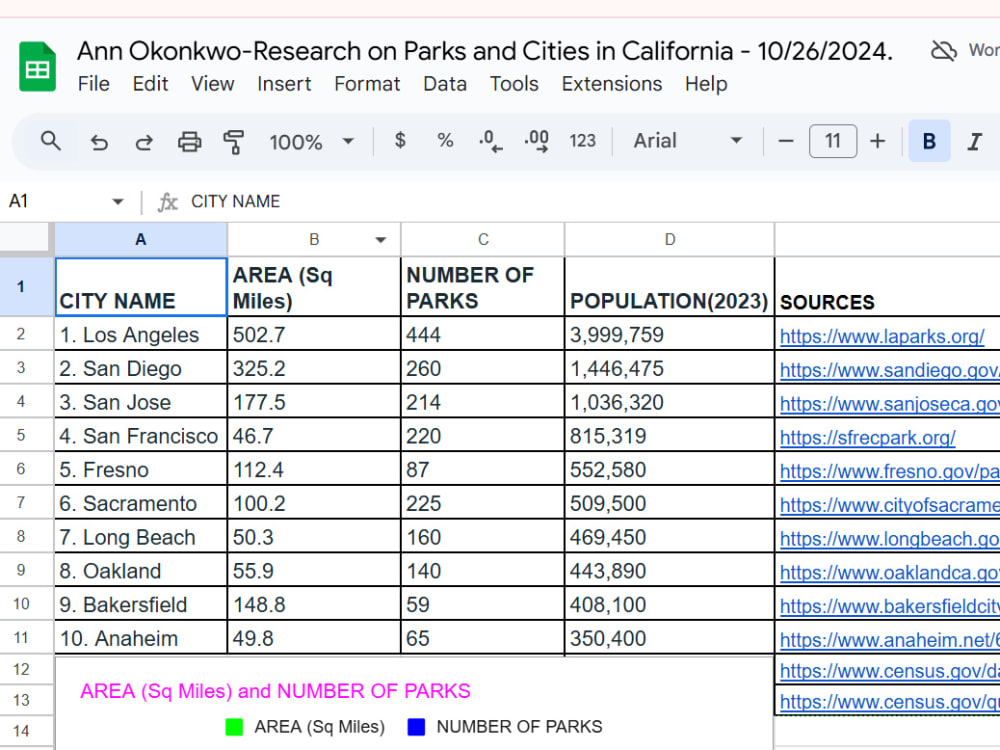Open column B dropdown arrow
Screen dimensions: 1000x750
click(x=381, y=240)
